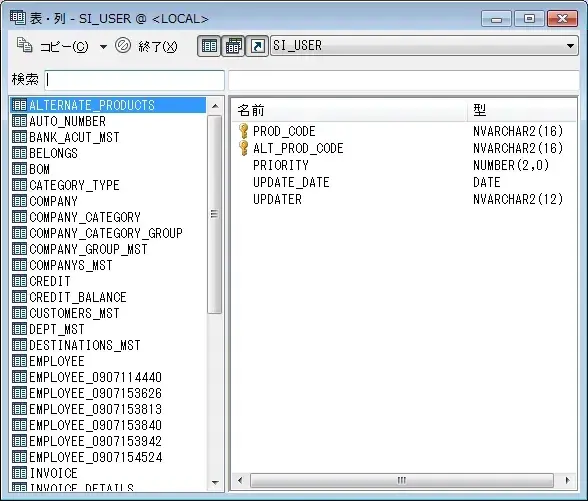588x501 pixels.
Task: Click the EMPLOYEE_0907153840 table icon
Action: pyautogui.click(x=19, y=425)
